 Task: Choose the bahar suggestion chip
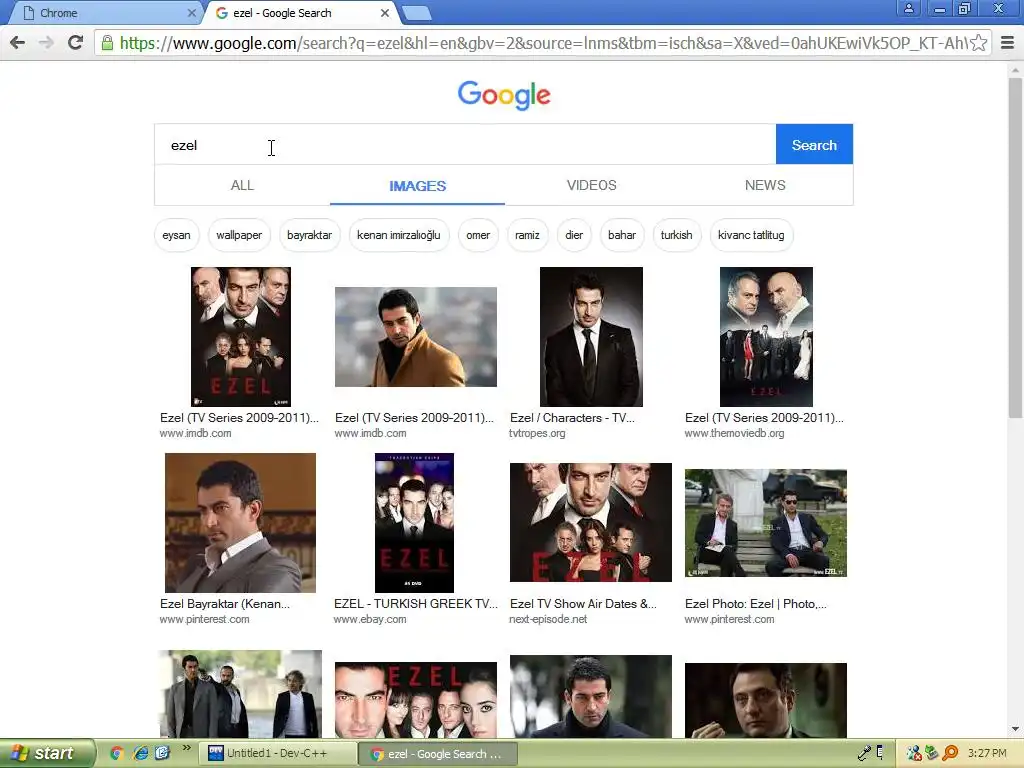tap(622, 235)
